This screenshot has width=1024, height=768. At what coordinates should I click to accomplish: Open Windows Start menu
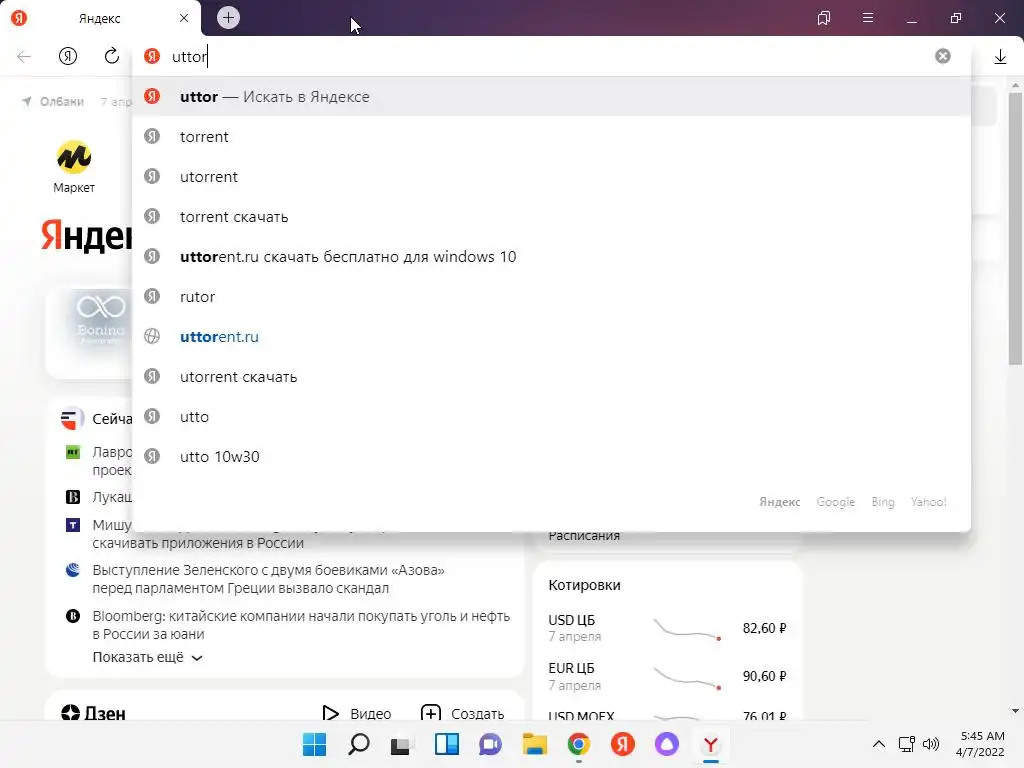(x=314, y=744)
